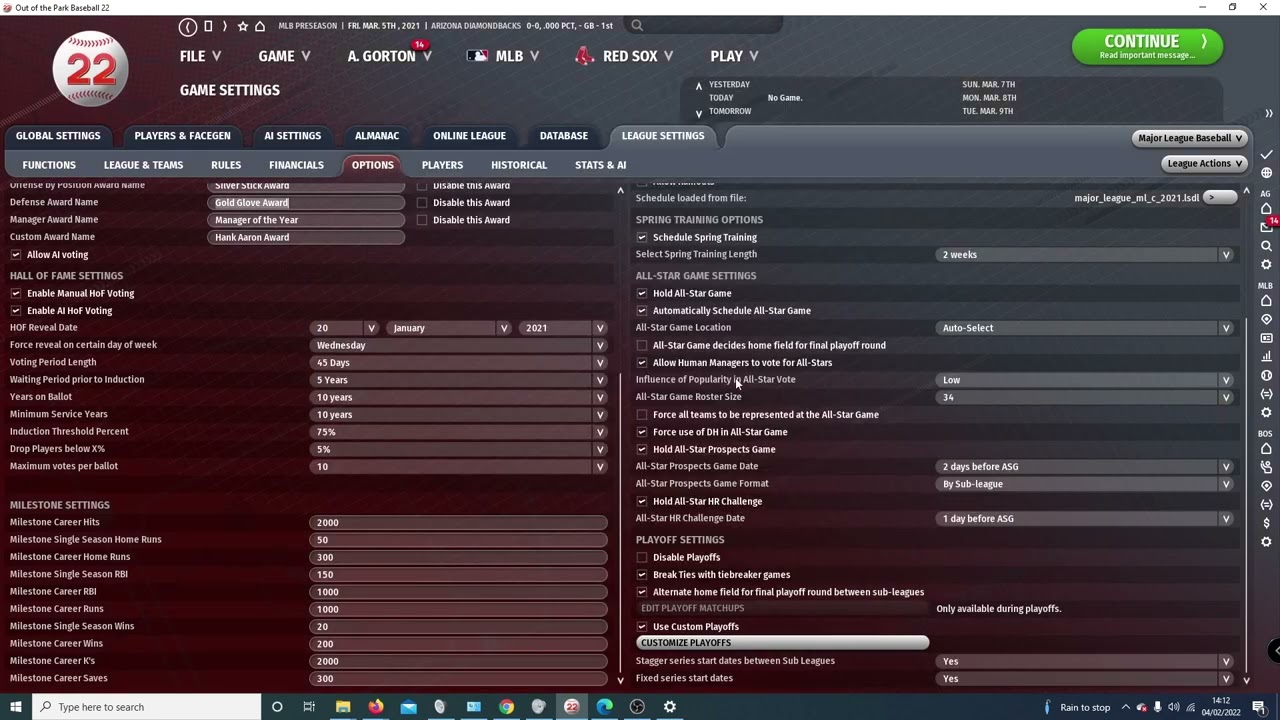Viewport: 1280px width, 720px height.
Task: Open the magnifier search icon in top bar
Action: coord(637,26)
